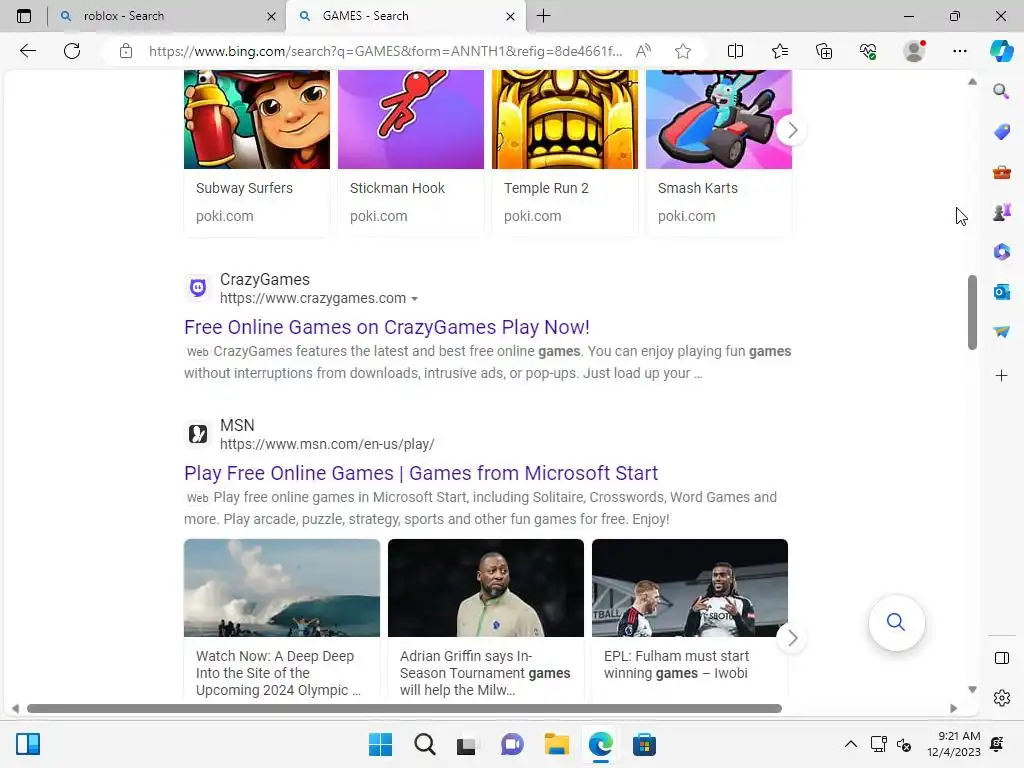This screenshot has width=1024, height=768.
Task: Expand the crazygames.com URL dropdown arrow
Action: (414, 298)
